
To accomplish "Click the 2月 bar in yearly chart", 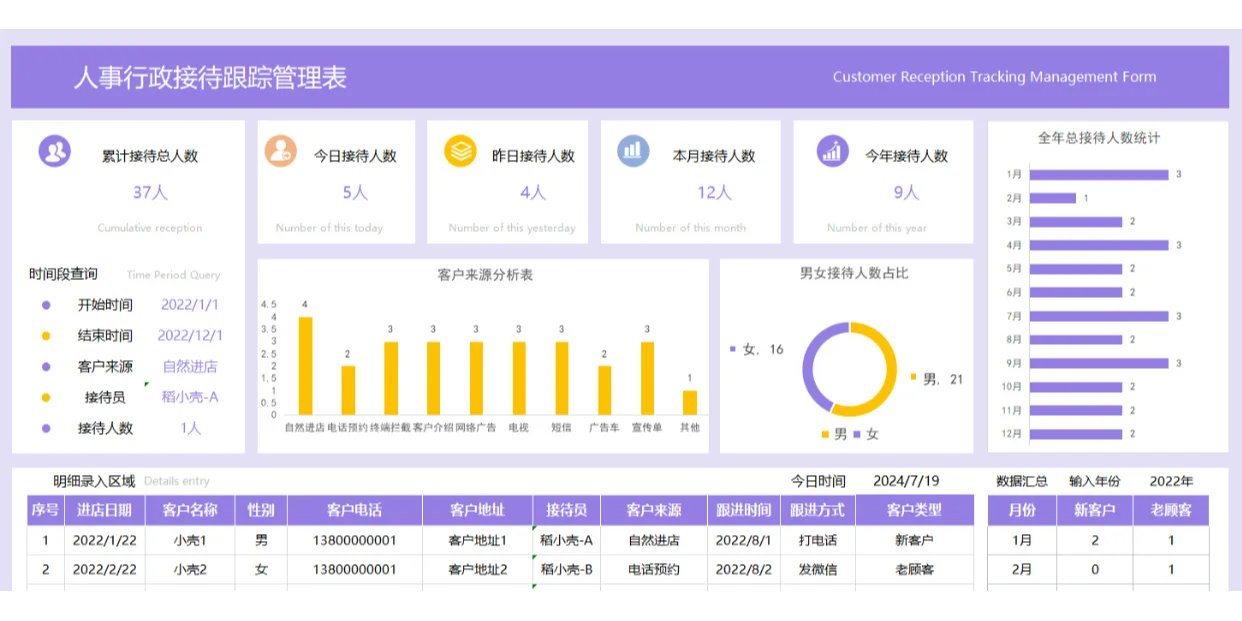I will [1053, 198].
